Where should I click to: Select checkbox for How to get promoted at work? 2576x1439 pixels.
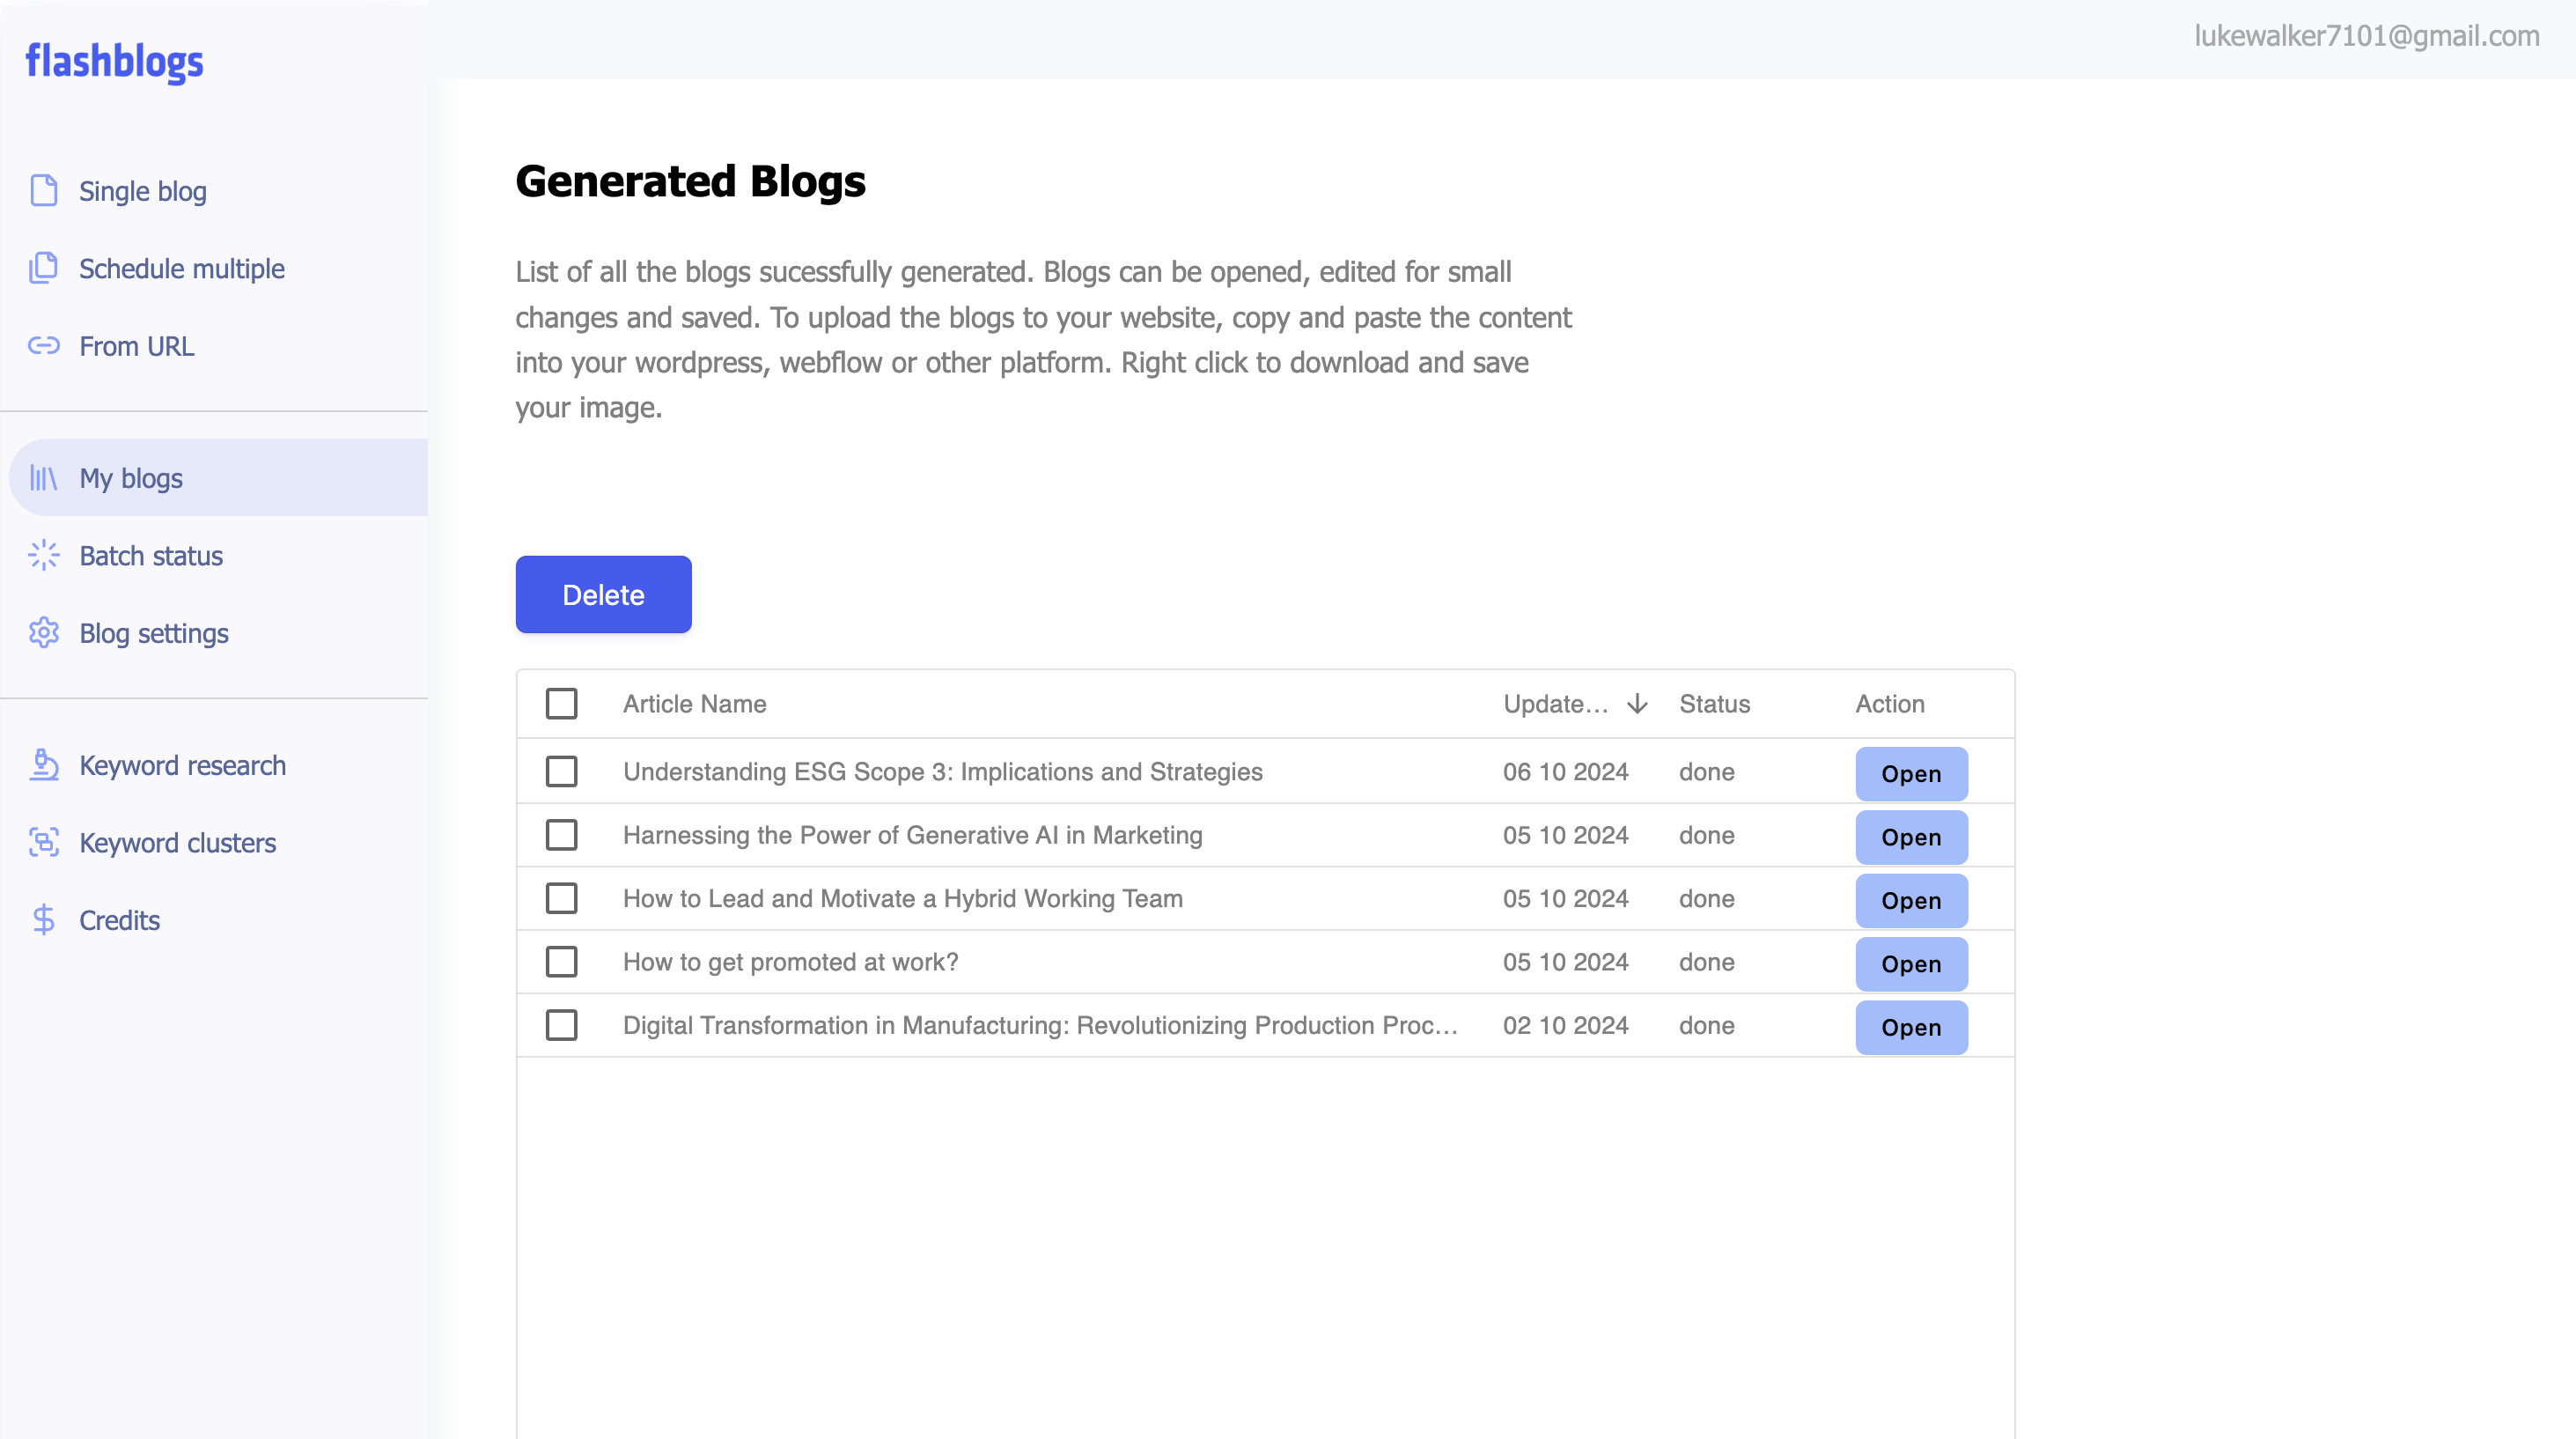pyautogui.click(x=561, y=961)
